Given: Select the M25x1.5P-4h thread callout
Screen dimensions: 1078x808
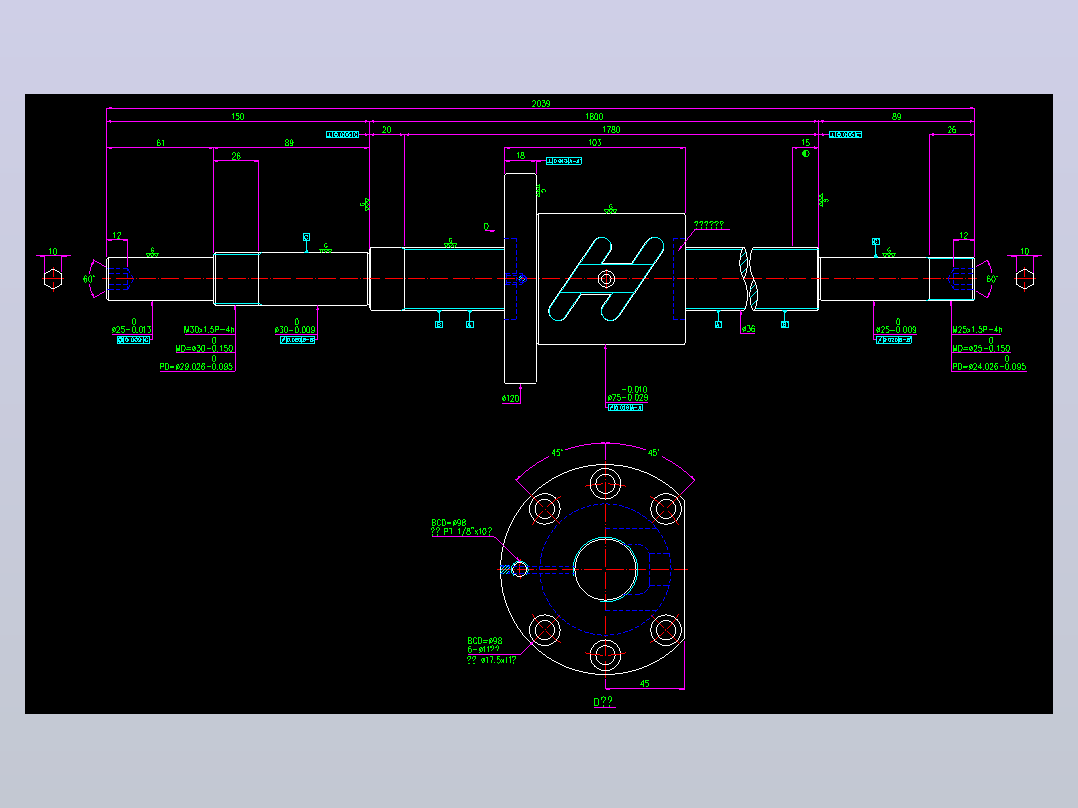Looking at the screenshot, I should pos(977,330).
